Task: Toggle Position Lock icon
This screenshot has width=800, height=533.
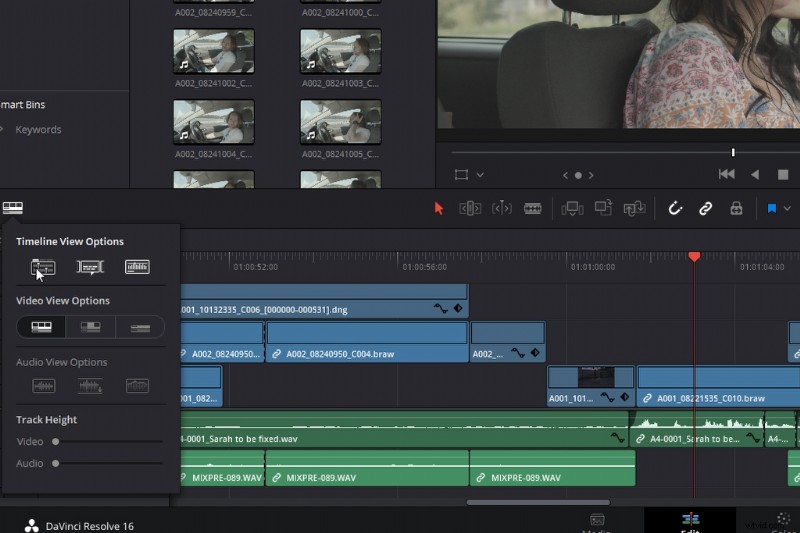Action: coord(736,208)
